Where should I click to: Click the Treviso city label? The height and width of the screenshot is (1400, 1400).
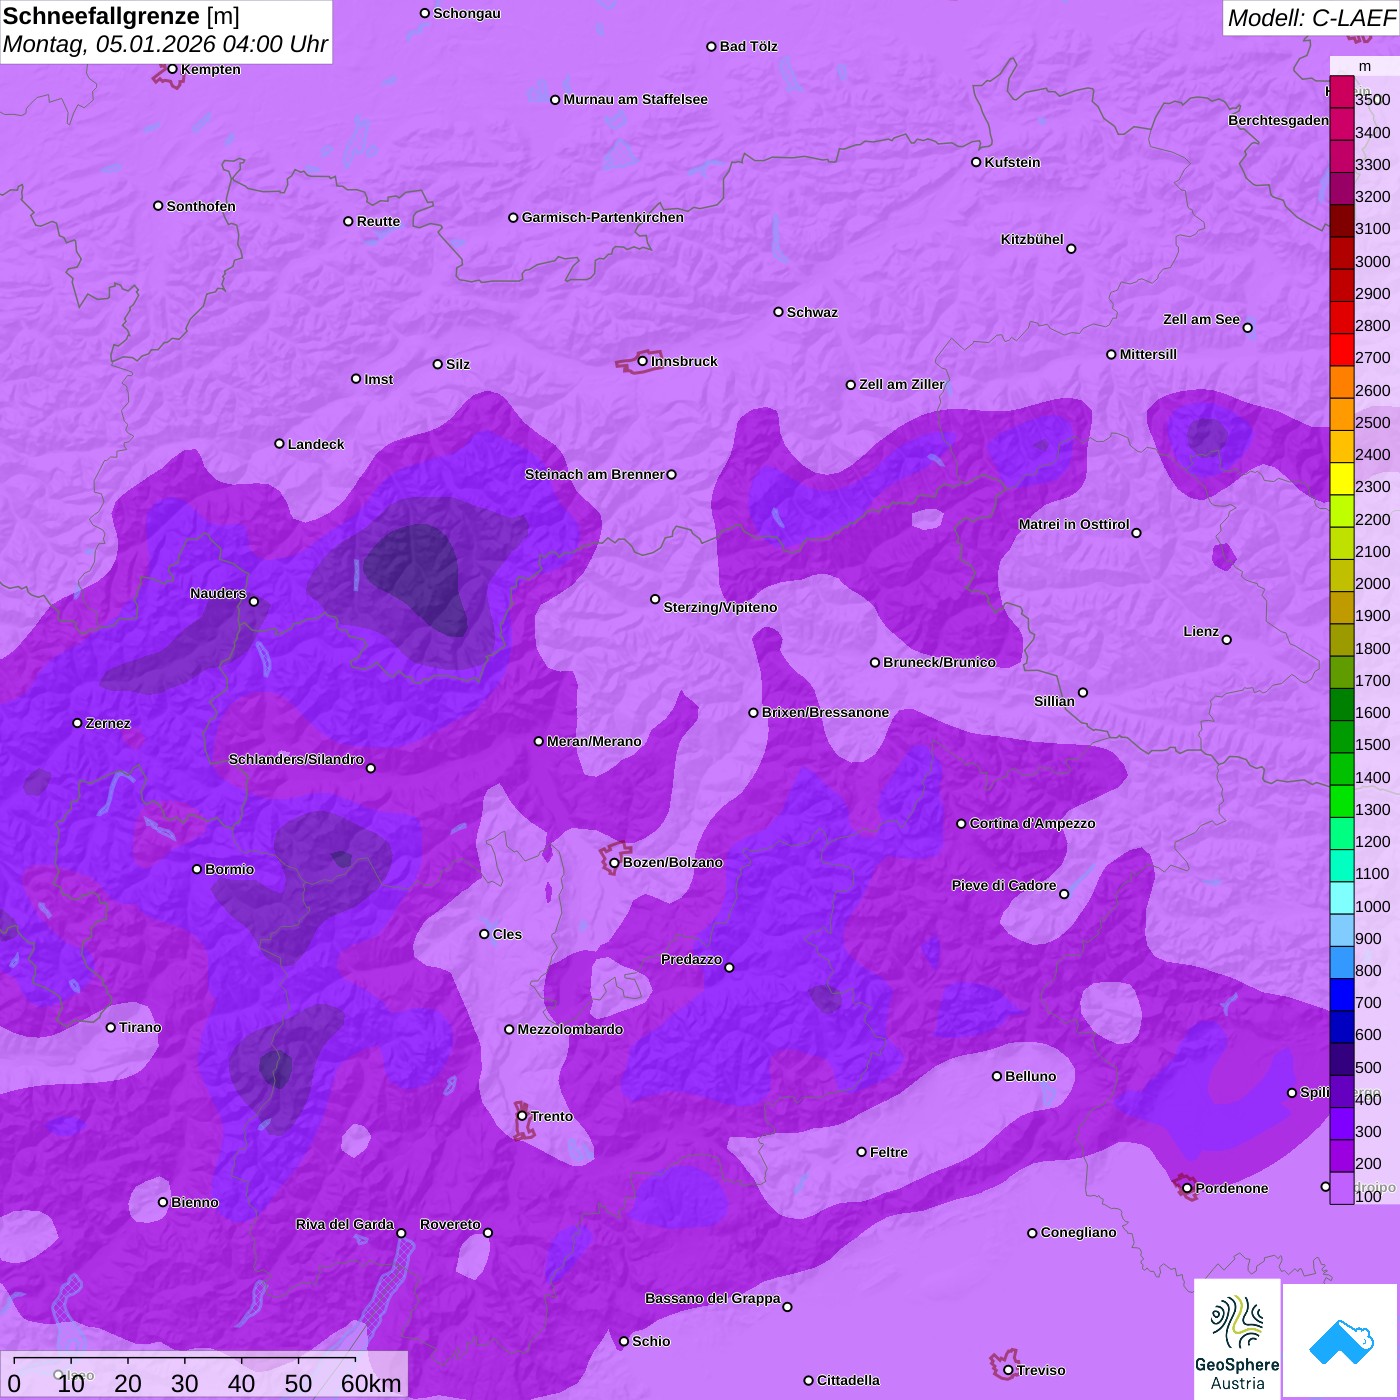1041,1370
